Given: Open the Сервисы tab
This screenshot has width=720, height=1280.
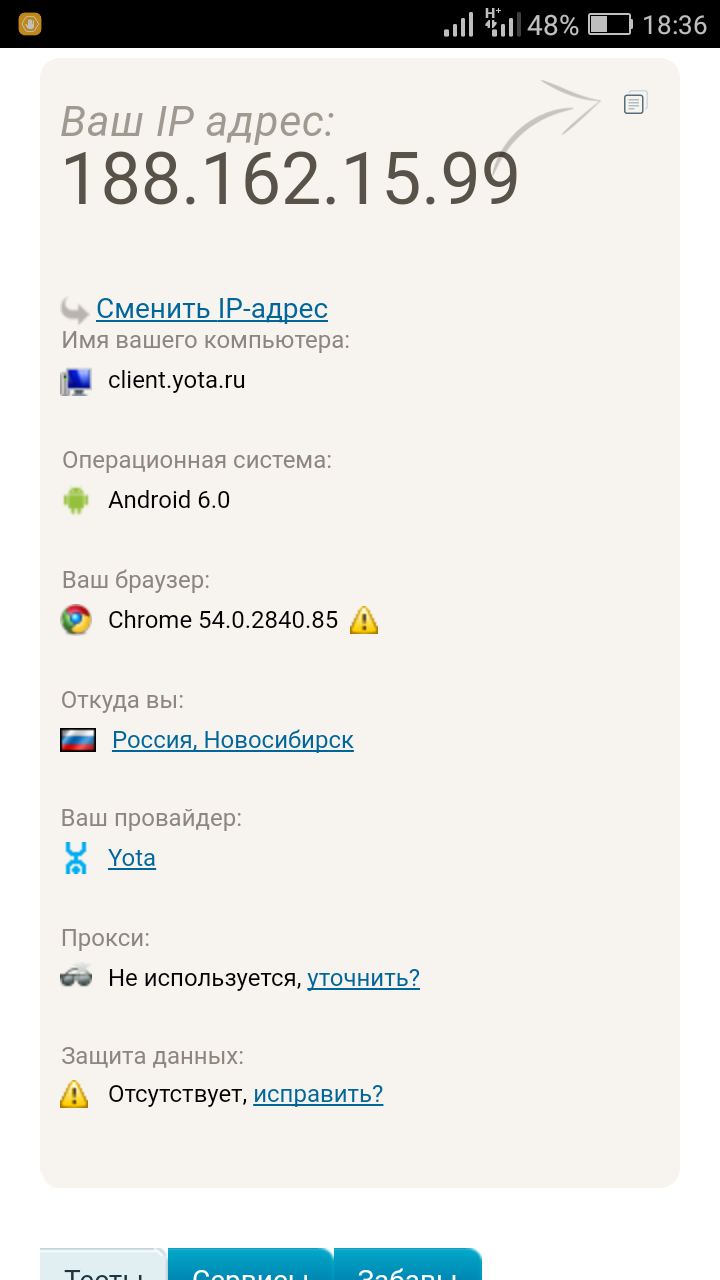Looking at the screenshot, I should (x=249, y=1267).
